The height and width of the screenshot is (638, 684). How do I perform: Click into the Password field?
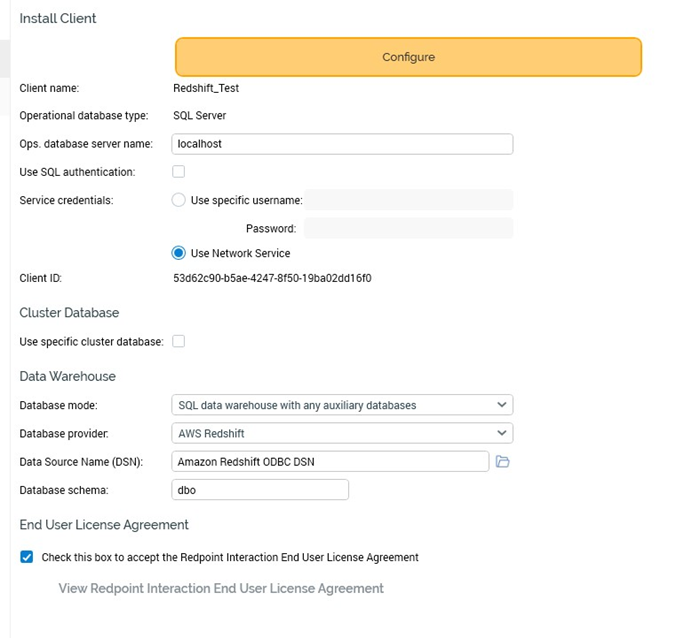408,229
